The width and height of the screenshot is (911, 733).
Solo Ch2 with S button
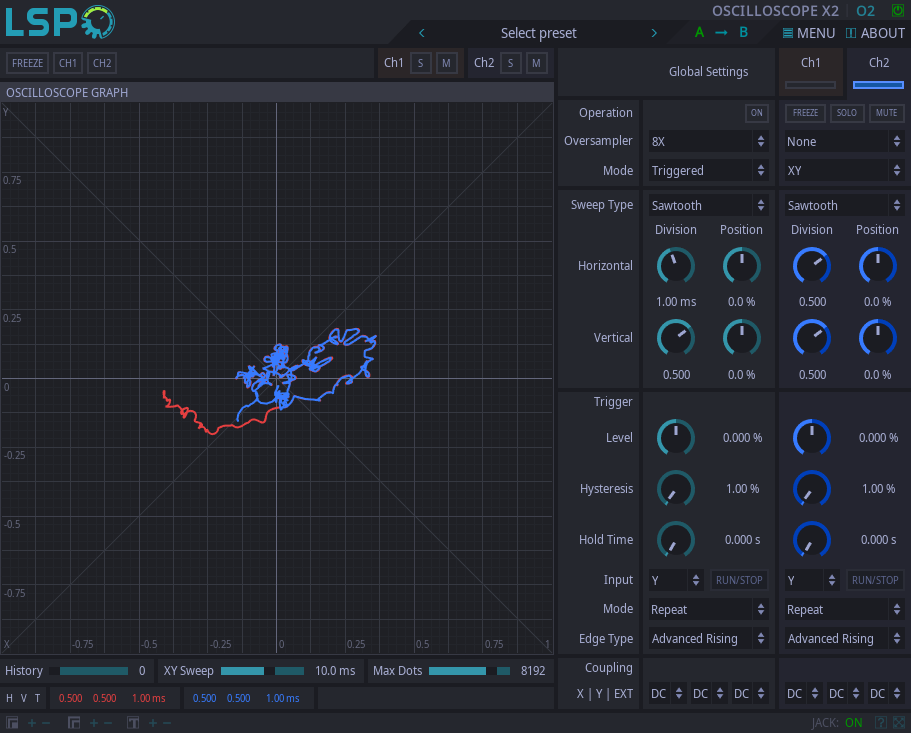tap(511, 63)
